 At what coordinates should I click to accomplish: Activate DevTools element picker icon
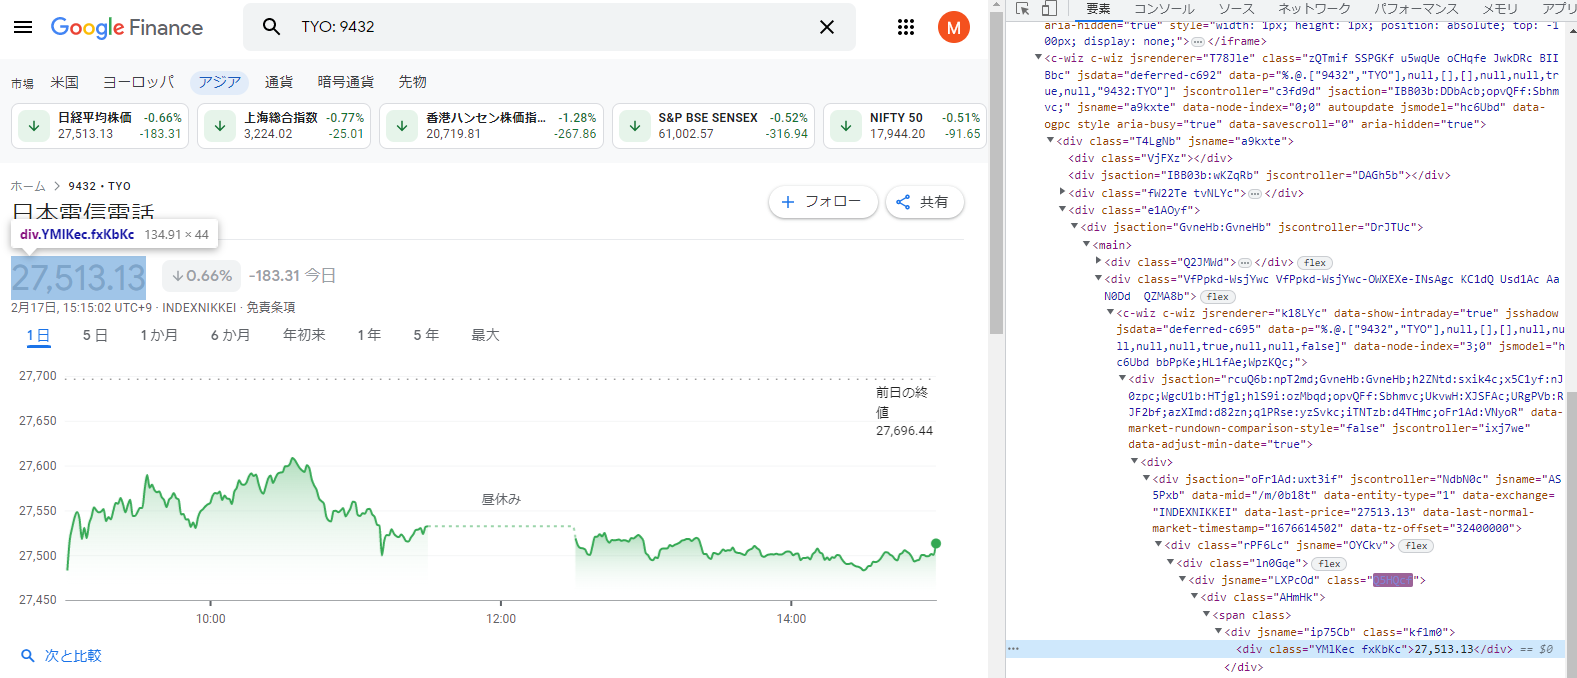coord(1022,8)
